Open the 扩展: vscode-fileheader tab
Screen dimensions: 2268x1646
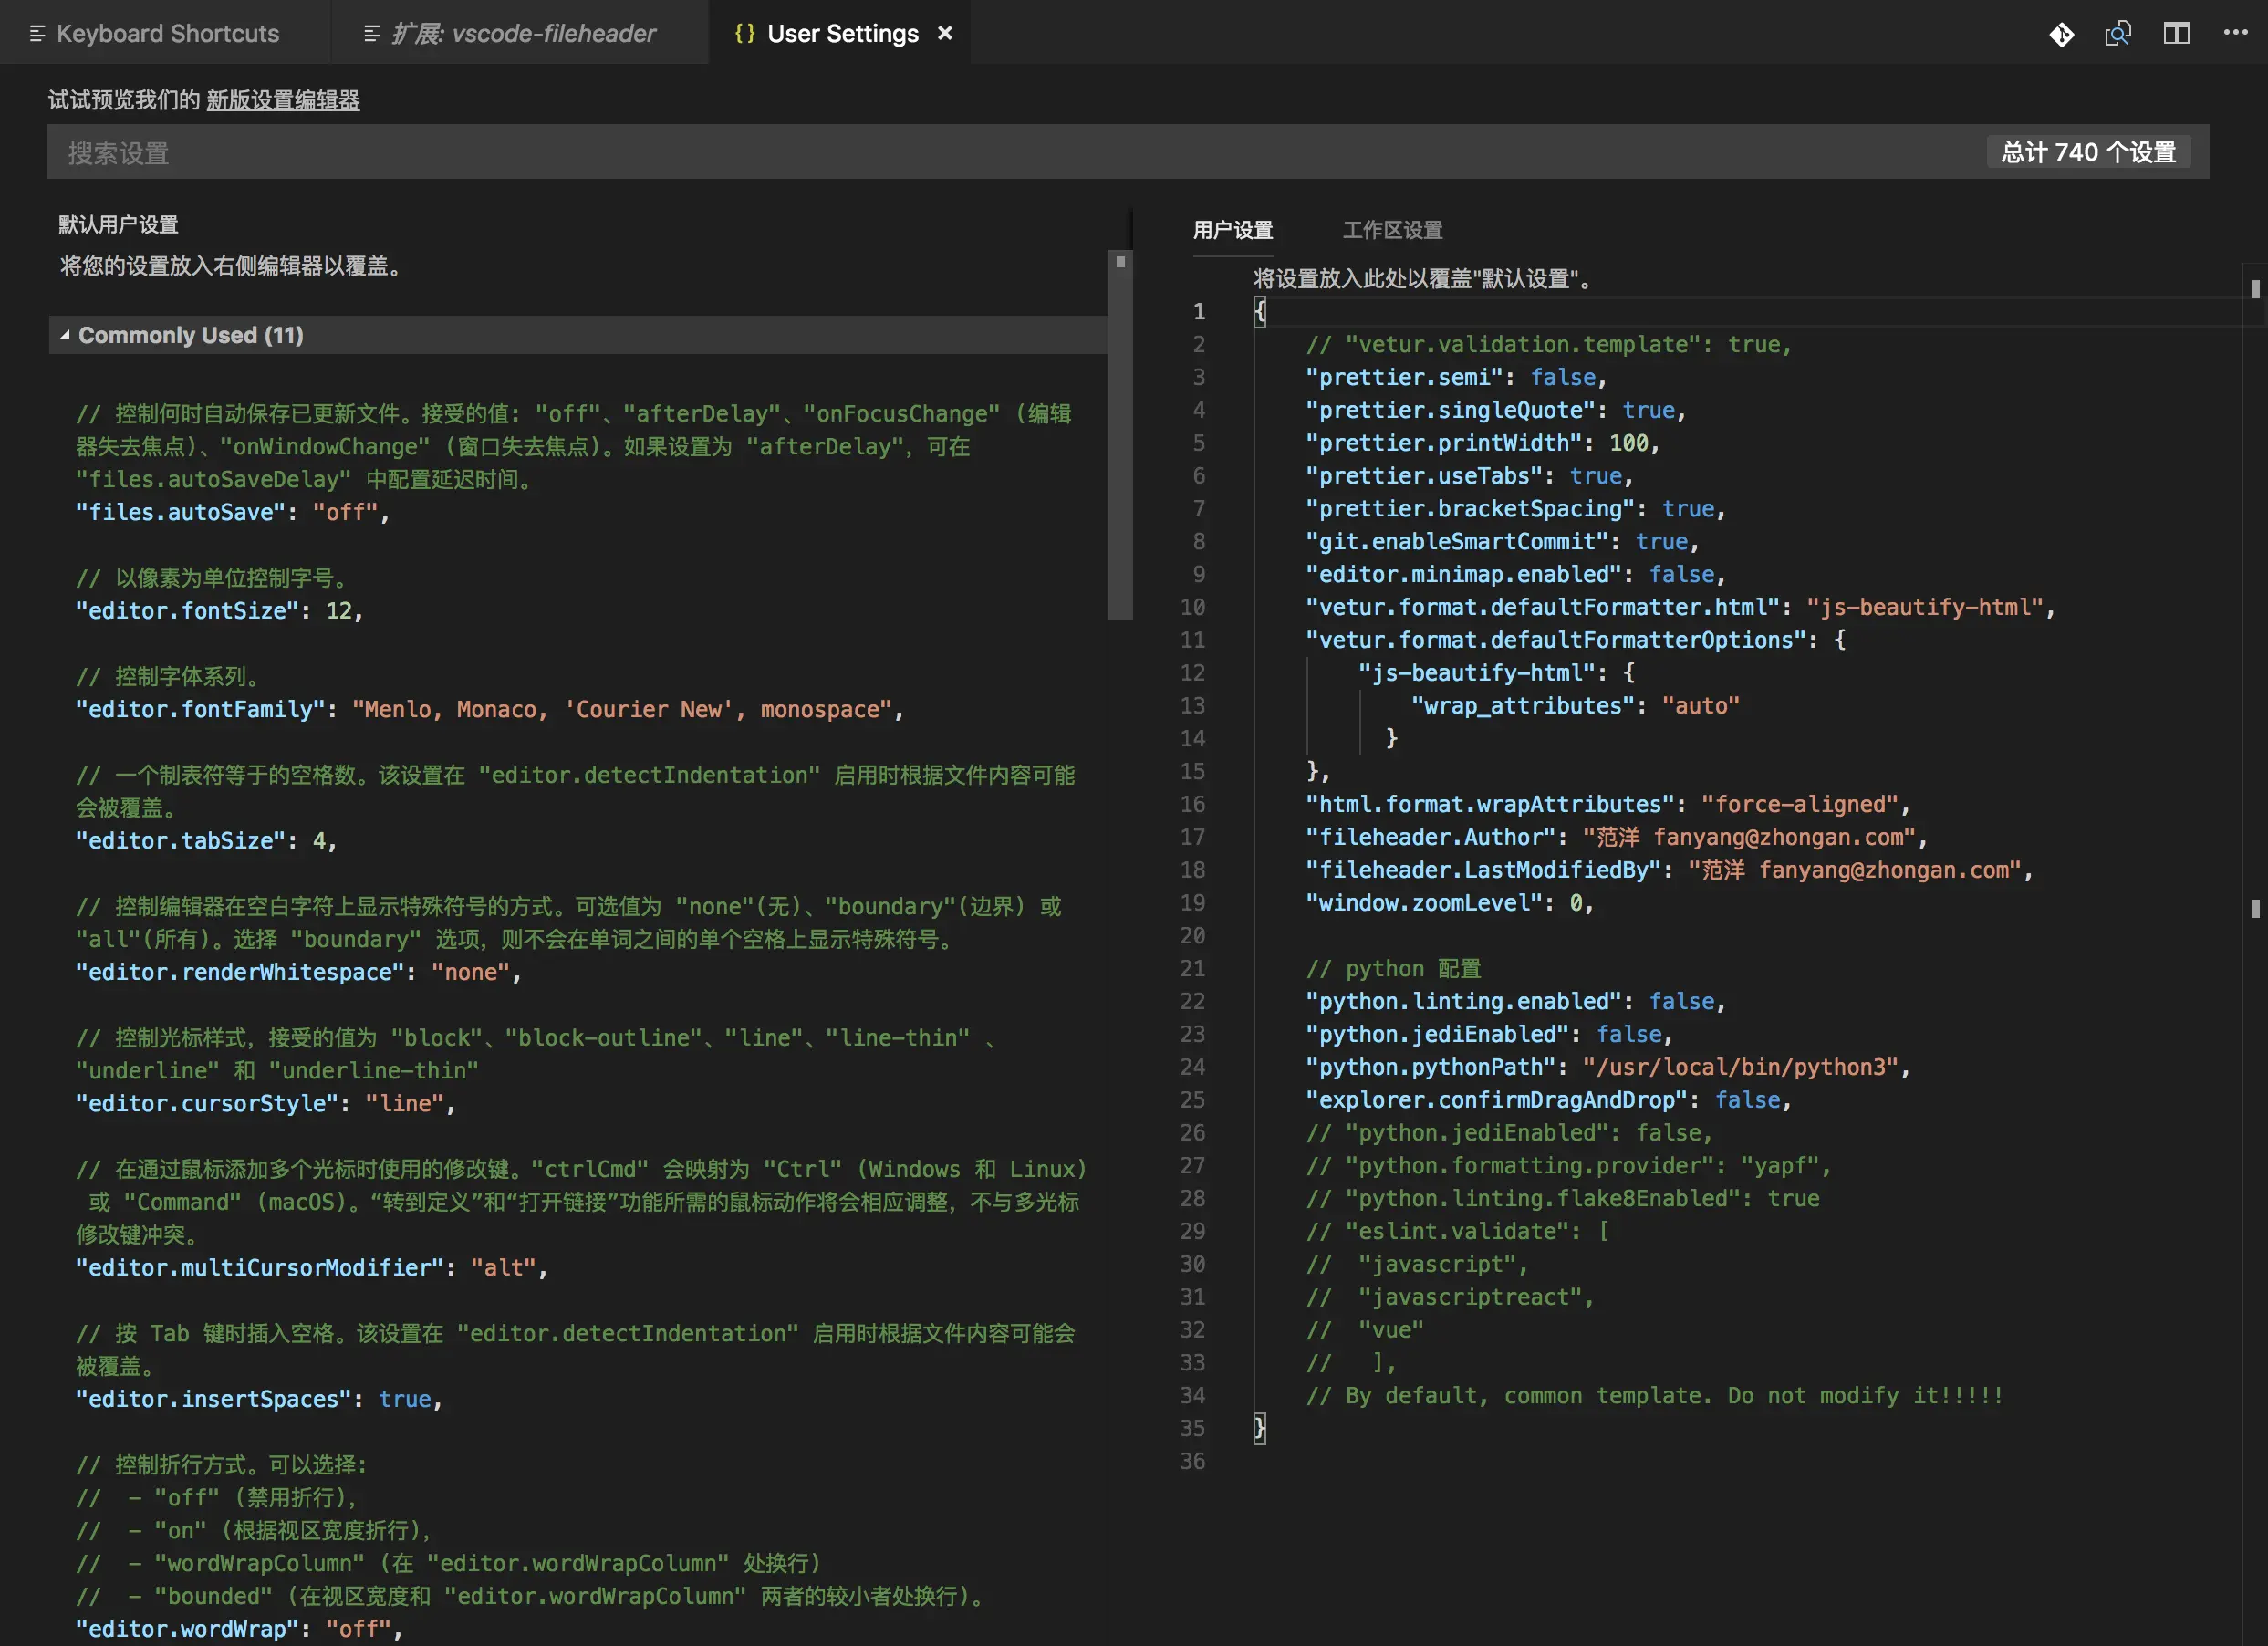click(522, 34)
